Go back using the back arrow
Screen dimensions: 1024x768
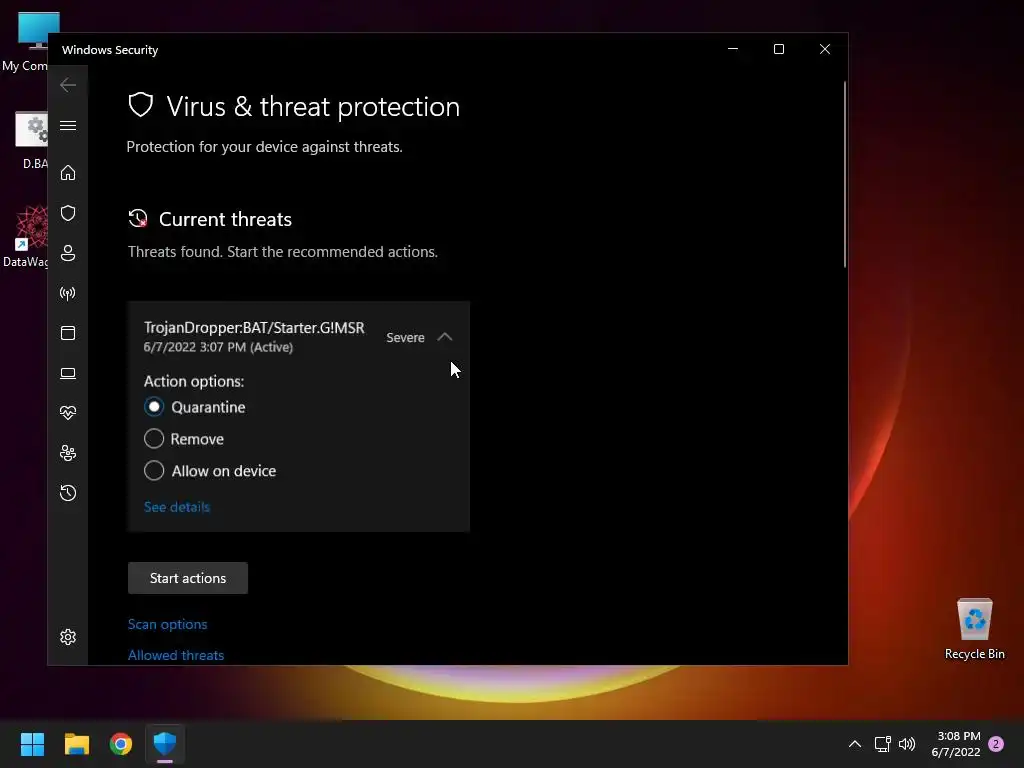click(x=68, y=85)
